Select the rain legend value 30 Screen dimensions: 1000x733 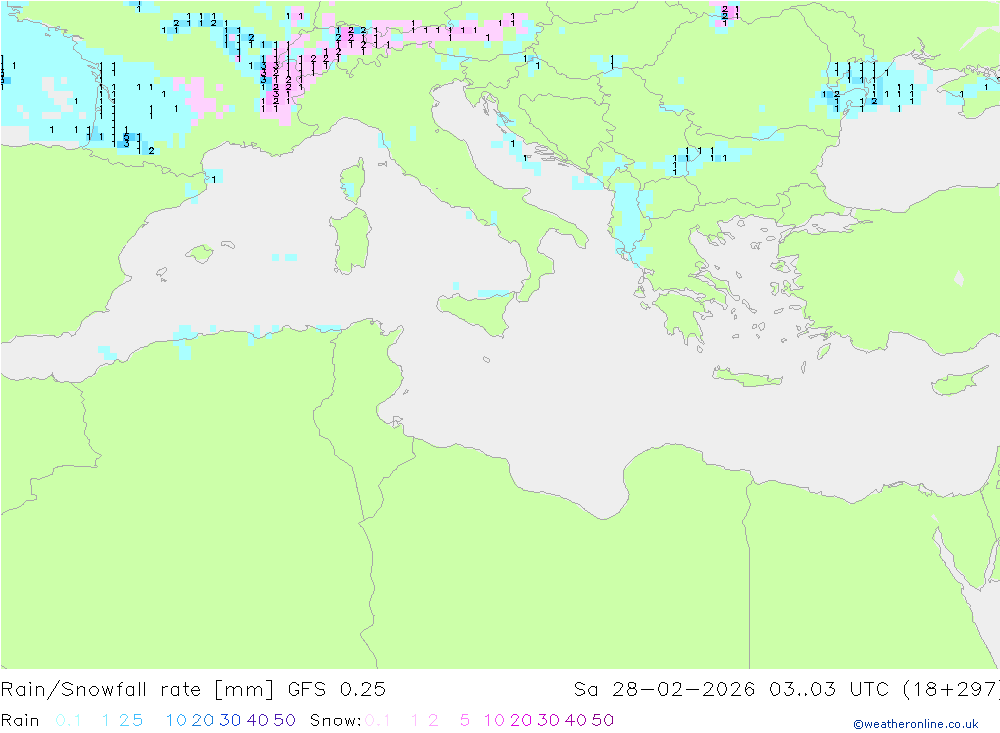tap(230, 720)
